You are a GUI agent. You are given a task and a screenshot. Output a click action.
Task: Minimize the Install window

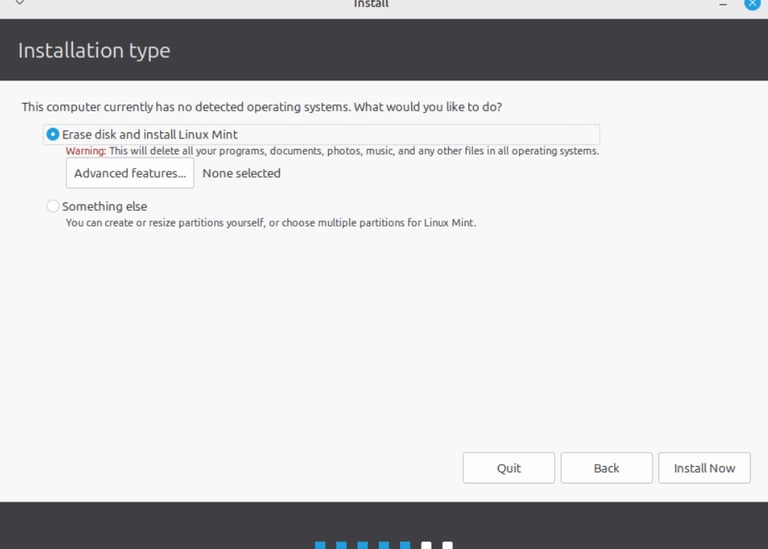[x=723, y=4]
